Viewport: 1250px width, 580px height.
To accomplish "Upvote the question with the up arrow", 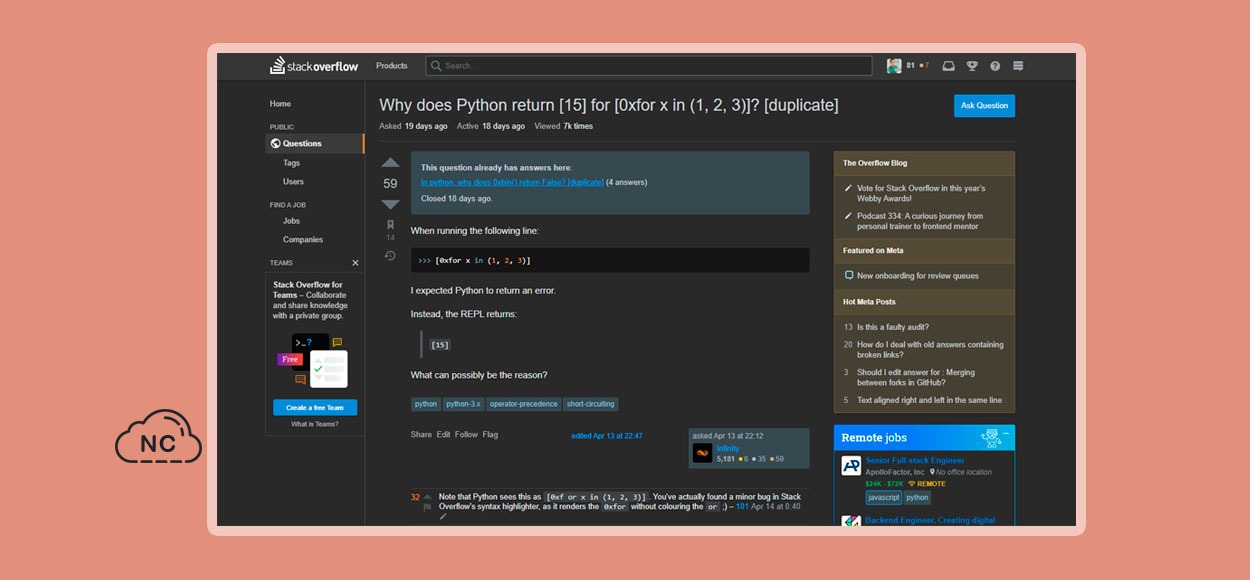I will tap(390, 163).
